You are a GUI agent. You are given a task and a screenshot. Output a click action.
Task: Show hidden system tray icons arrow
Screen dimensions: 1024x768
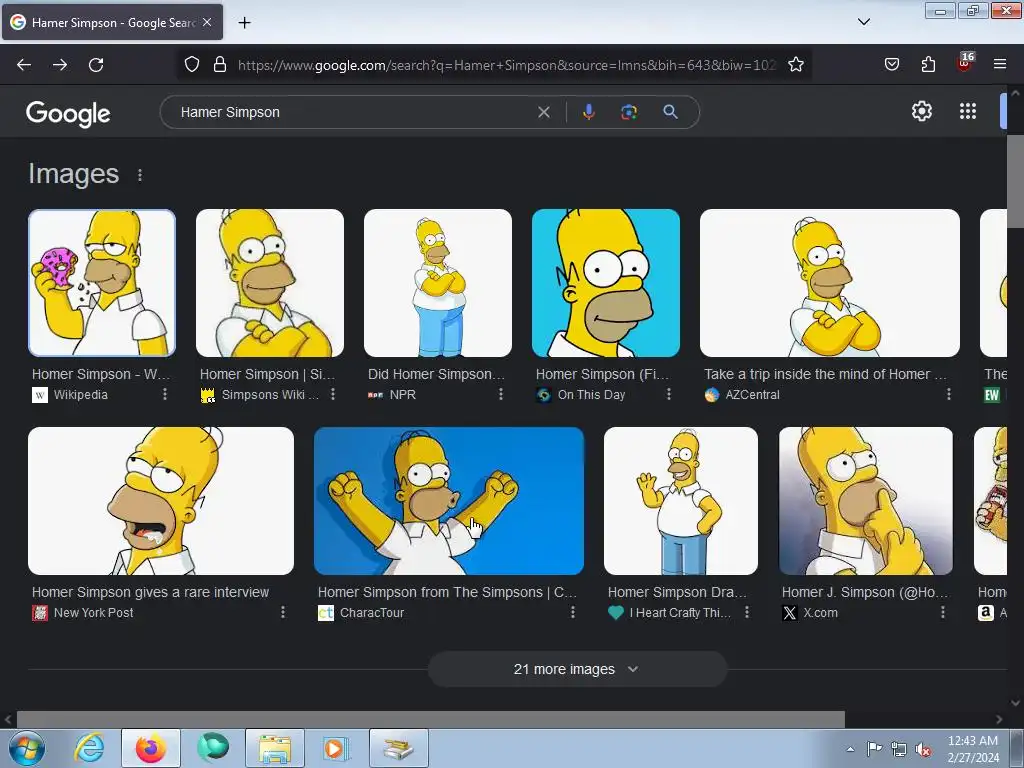point(850,749)
